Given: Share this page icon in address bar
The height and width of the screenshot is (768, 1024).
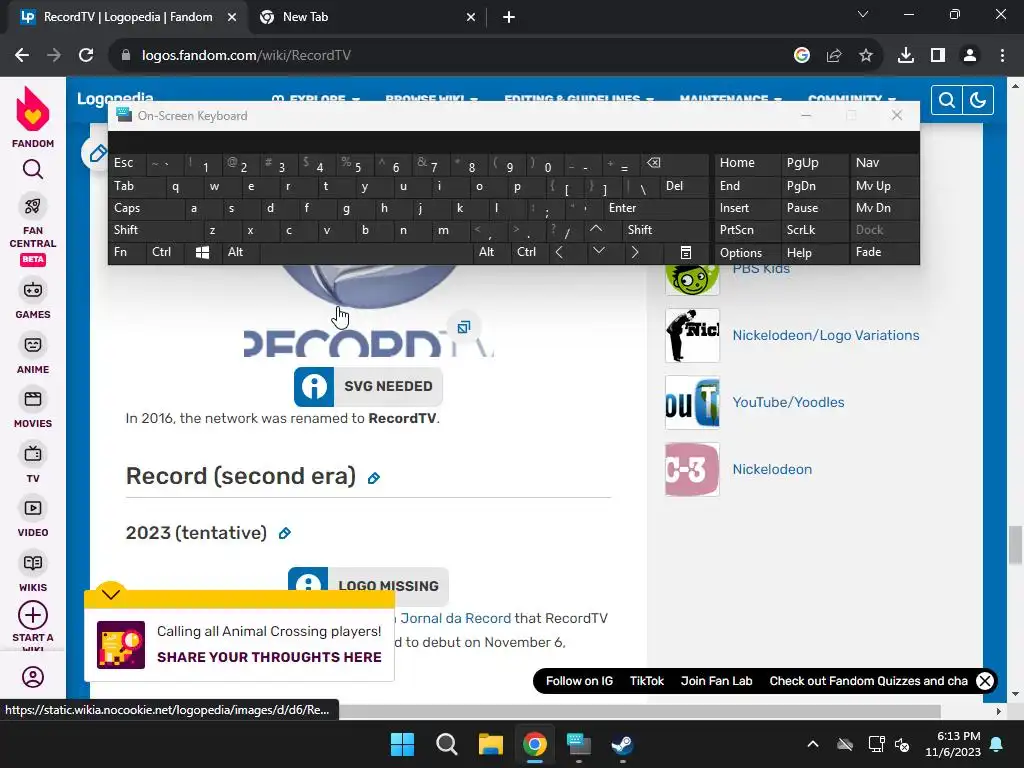Looking at the screenshot, I should click(x=834, y=56).
